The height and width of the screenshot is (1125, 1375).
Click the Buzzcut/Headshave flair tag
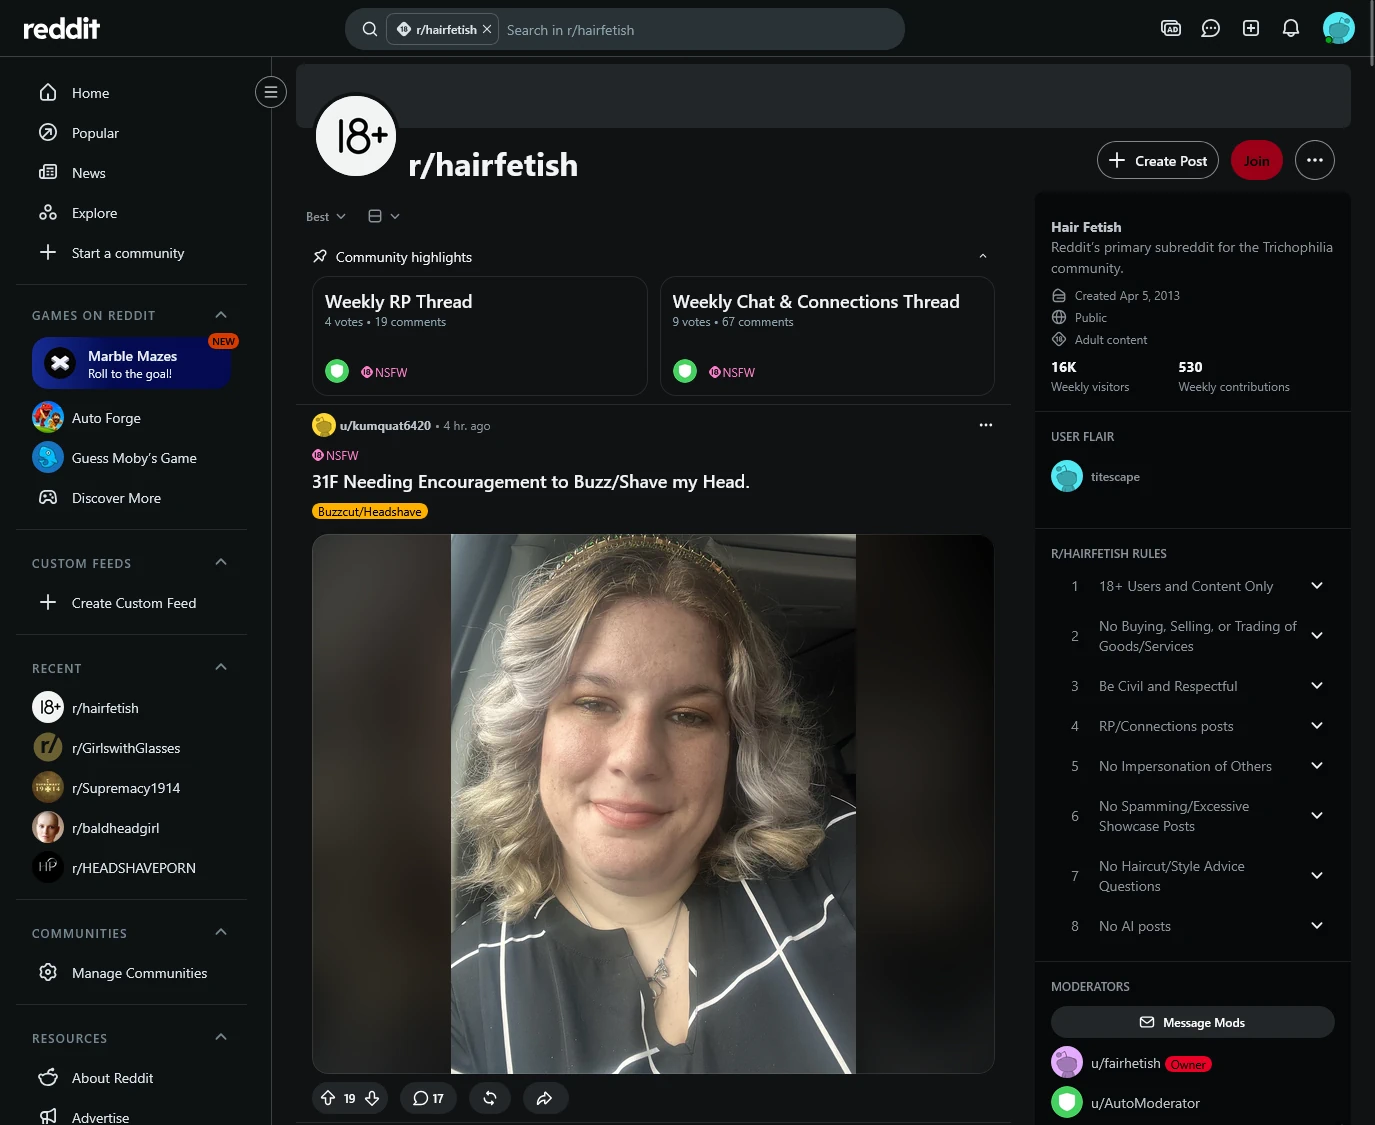coord(370,511)
